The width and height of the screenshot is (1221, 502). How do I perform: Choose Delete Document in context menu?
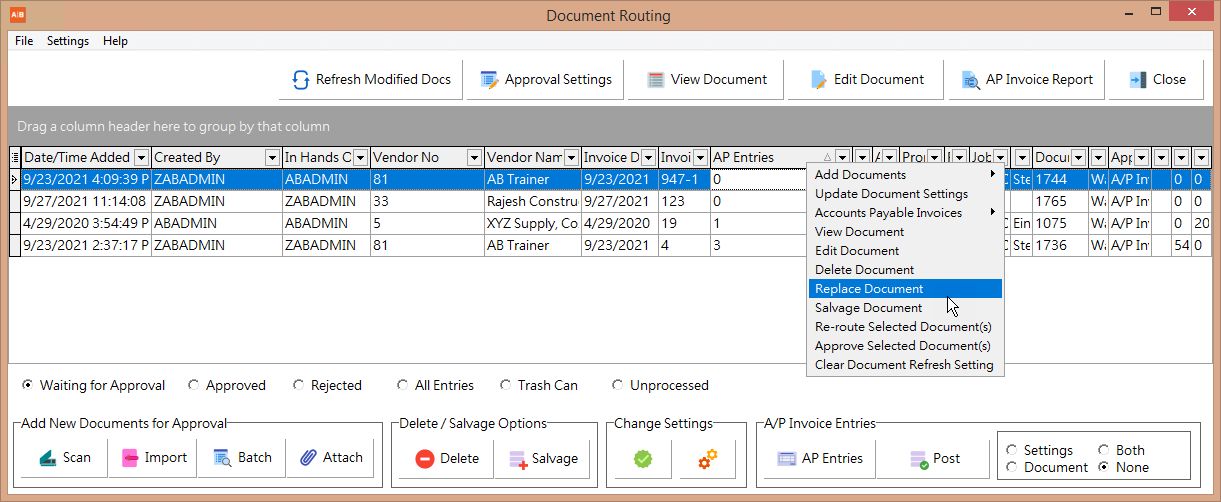[905, 270]
